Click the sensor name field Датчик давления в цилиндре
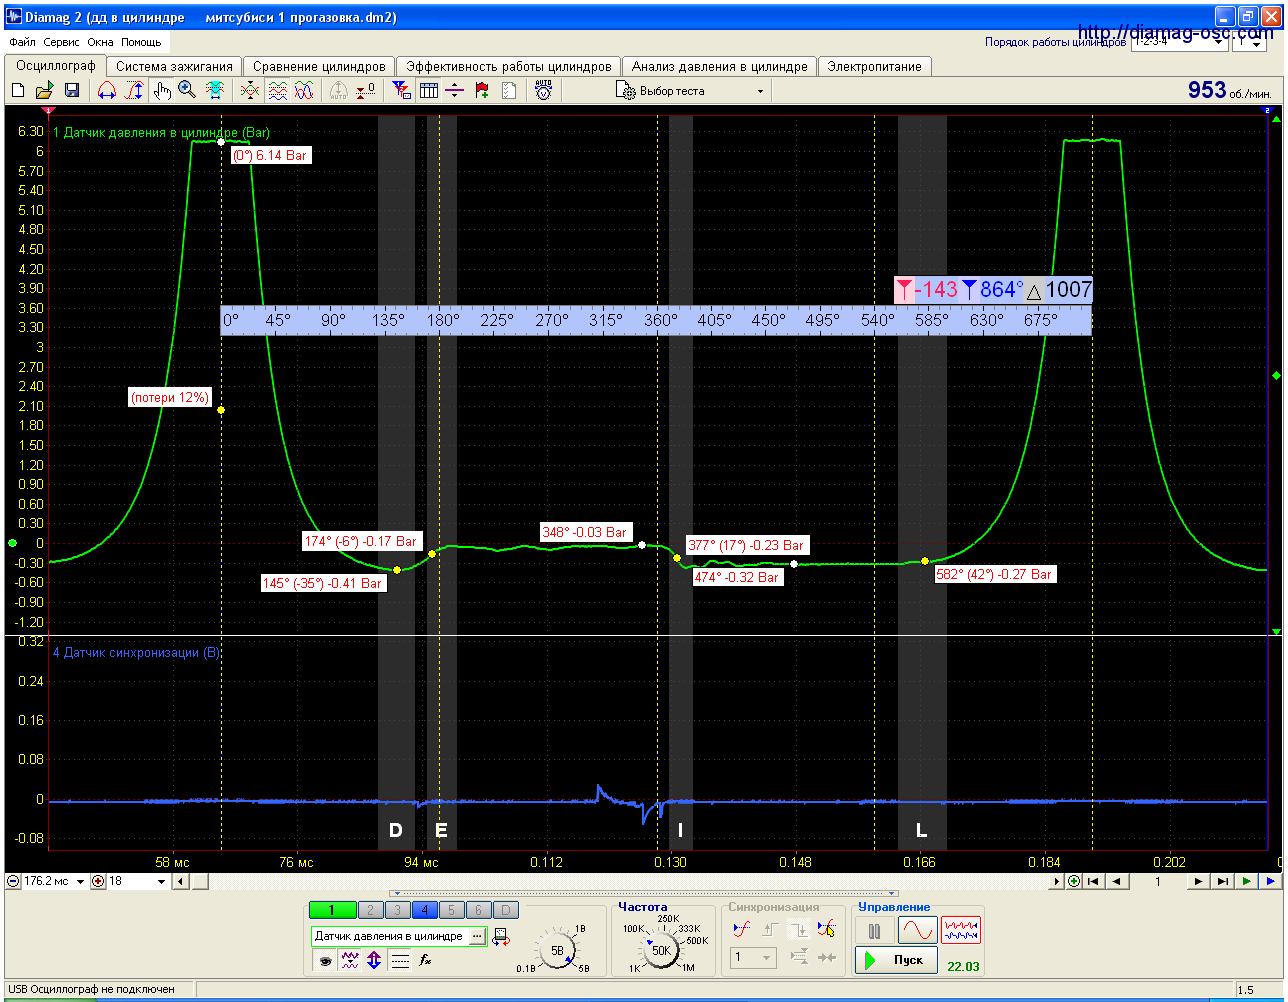 [389, 936]
